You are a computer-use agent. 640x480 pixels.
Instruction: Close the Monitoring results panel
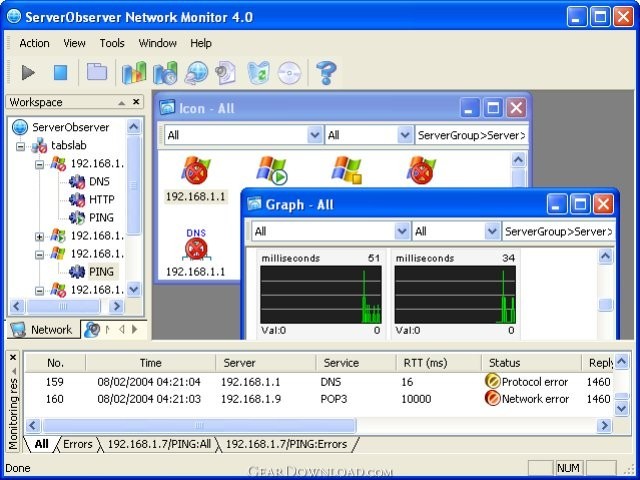click(x=13, y=358)
